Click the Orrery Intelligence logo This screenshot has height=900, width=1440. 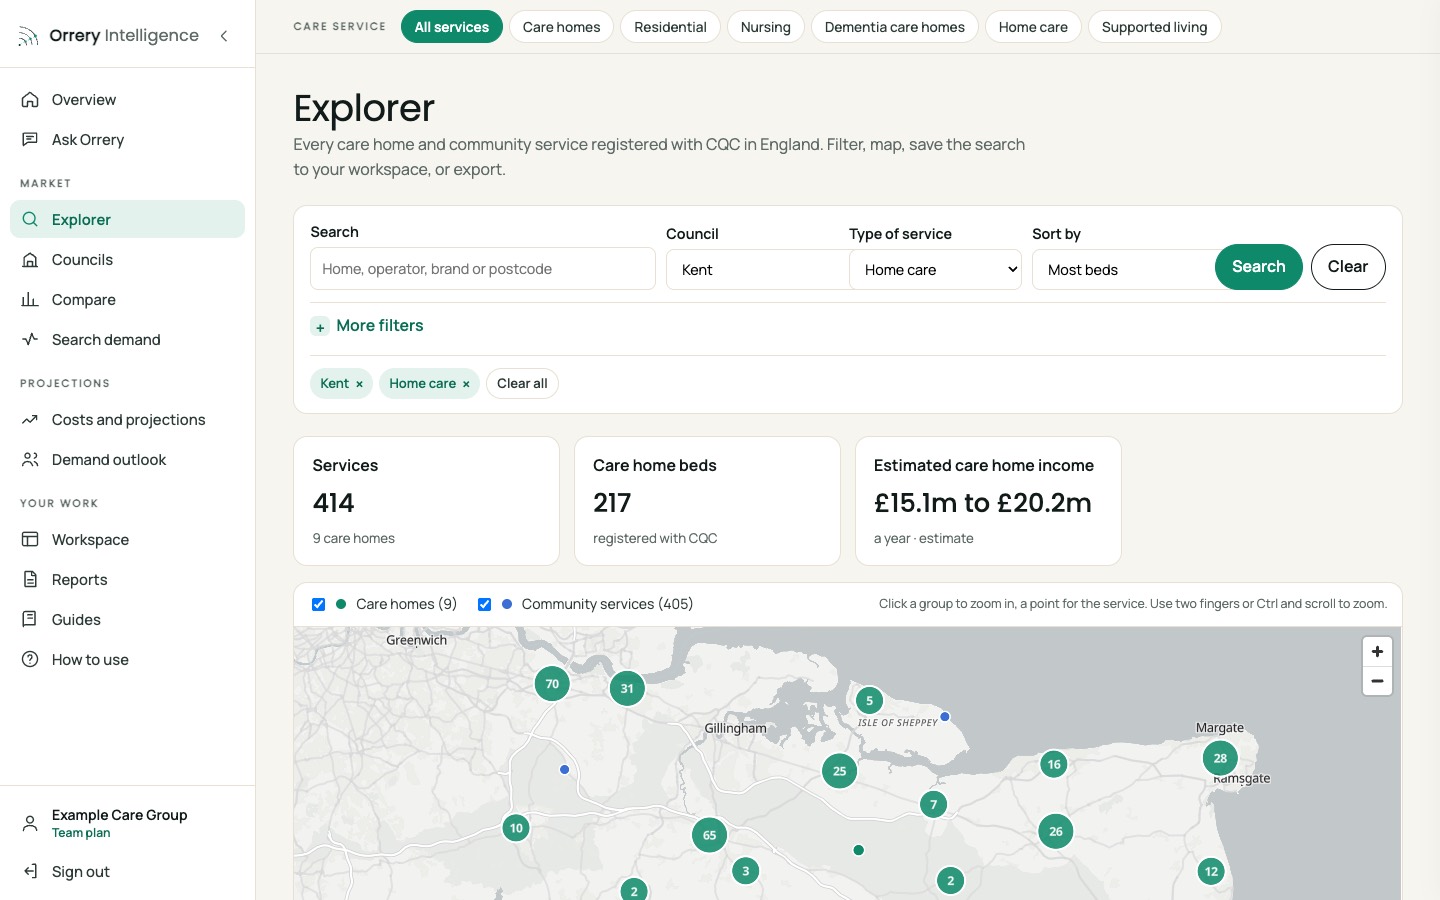(x=108, y=36)
